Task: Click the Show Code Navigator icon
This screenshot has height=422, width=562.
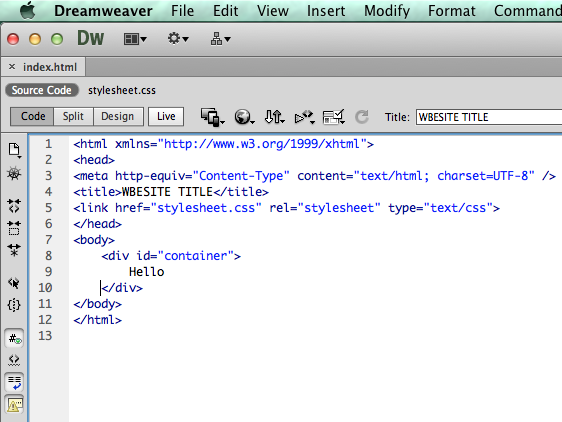Action: [x=14, y=173]
